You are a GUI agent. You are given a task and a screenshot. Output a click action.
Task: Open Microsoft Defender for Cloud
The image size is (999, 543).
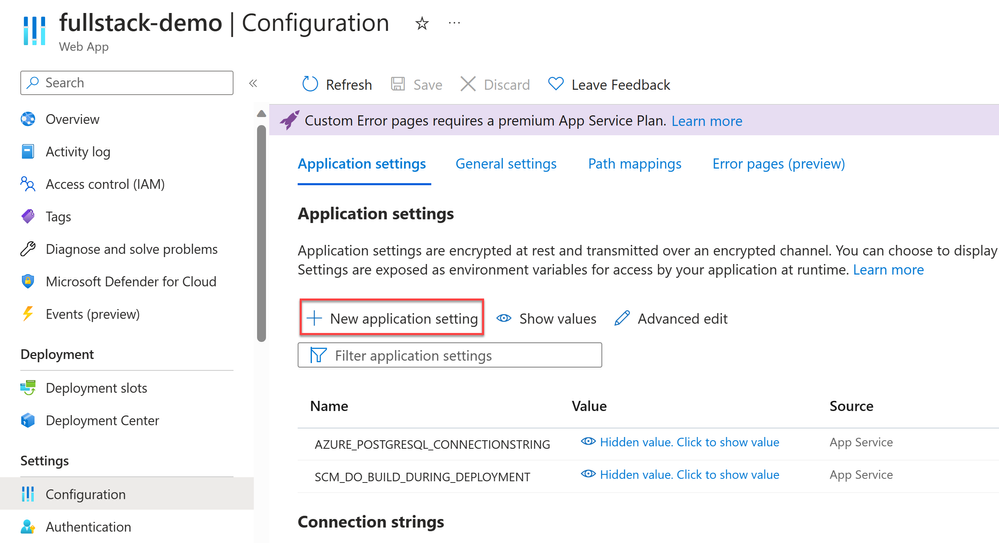(131, 282)
